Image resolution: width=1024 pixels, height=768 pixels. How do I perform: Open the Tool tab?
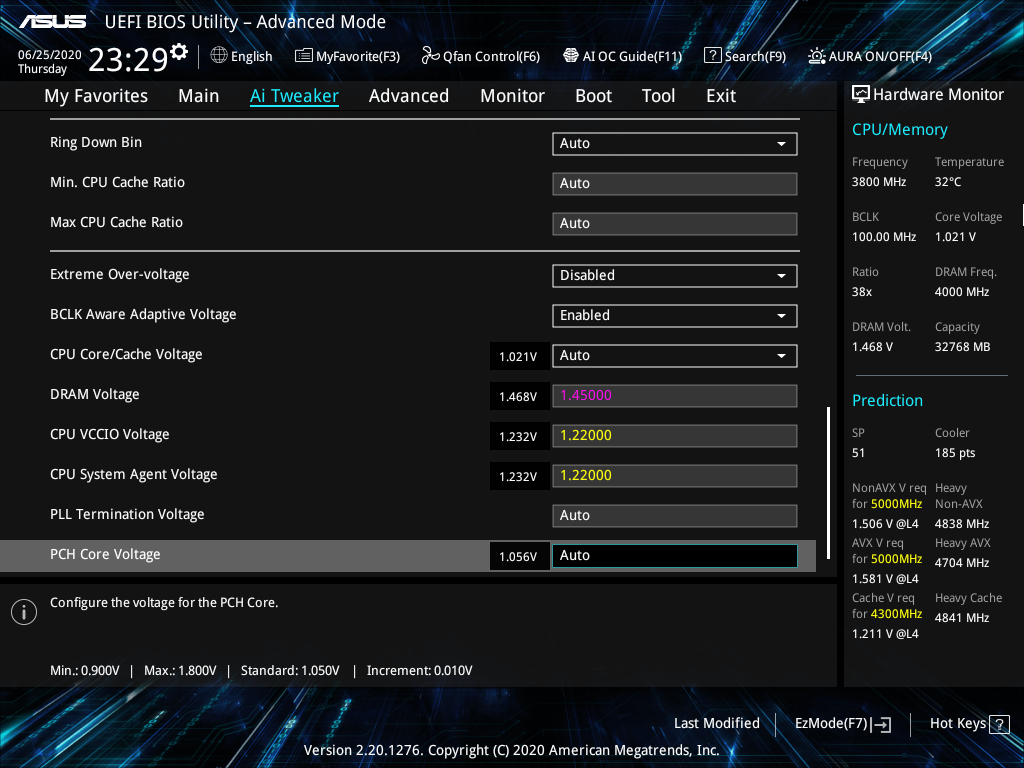pyautogui.click(x=658, y=96)
